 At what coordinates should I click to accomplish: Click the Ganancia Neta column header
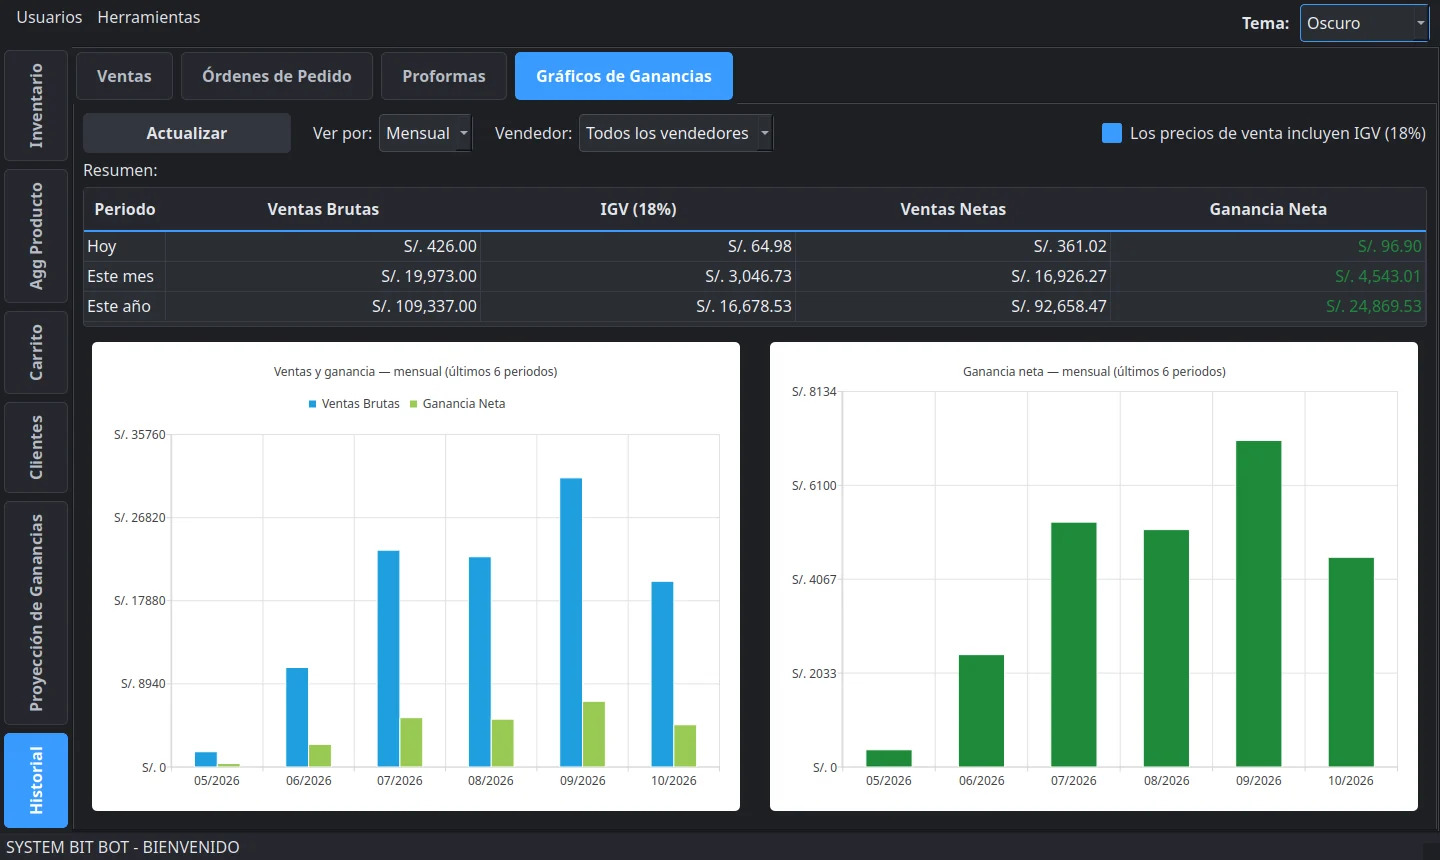coord(1268,209)
